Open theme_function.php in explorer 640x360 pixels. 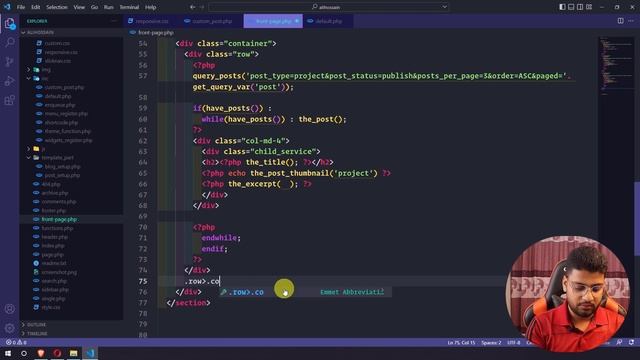67,131
